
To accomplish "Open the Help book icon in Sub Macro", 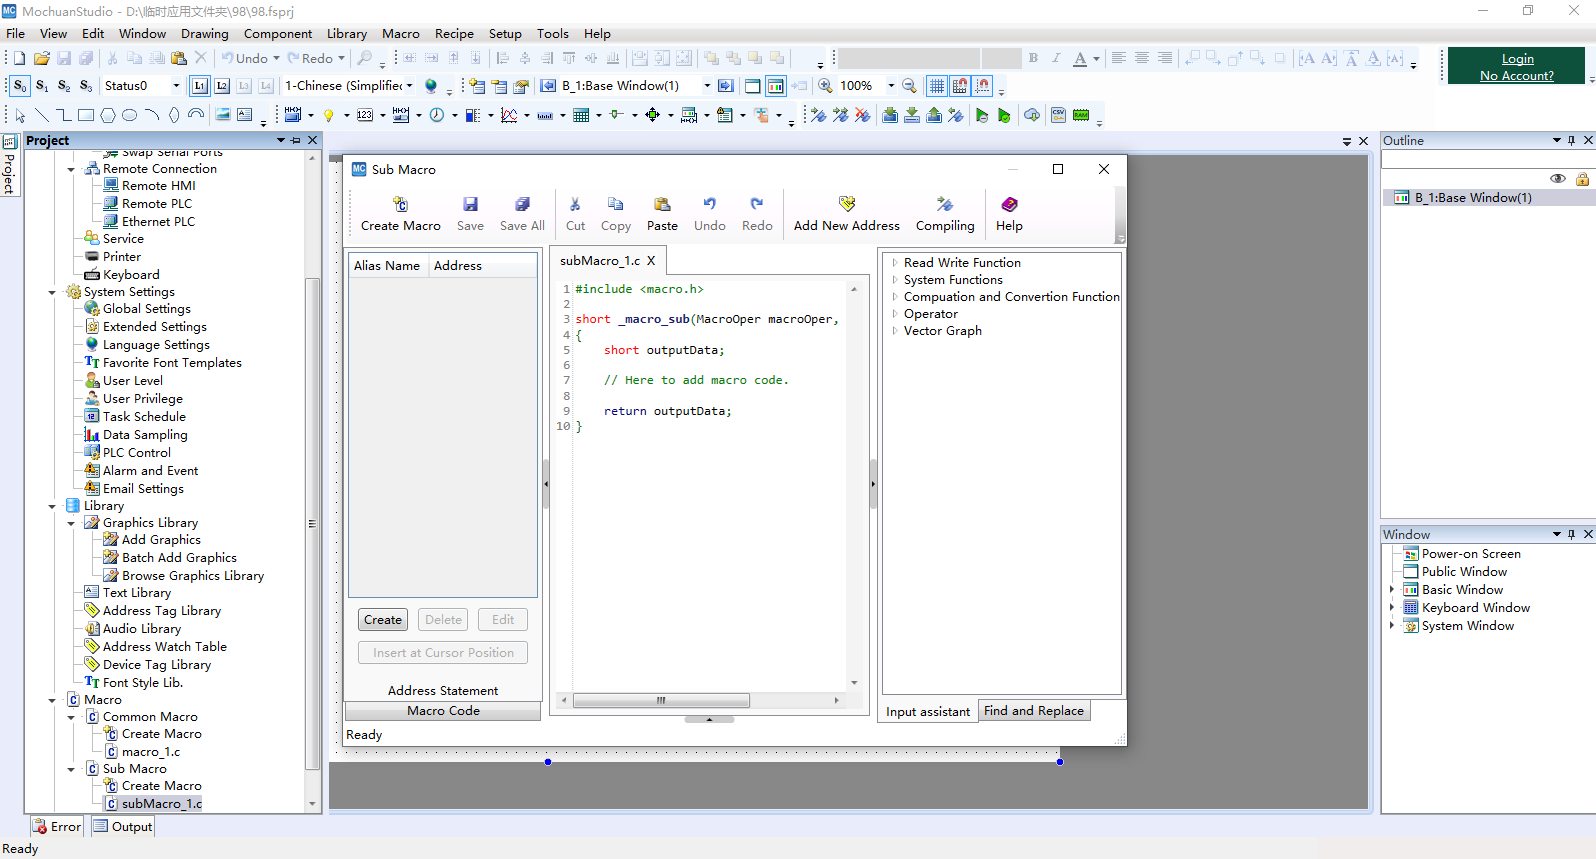I will click(1009, 205).
